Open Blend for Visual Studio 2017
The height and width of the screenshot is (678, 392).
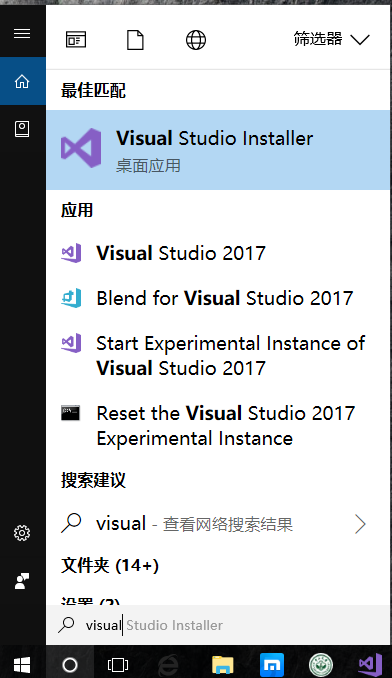point(218,298)
